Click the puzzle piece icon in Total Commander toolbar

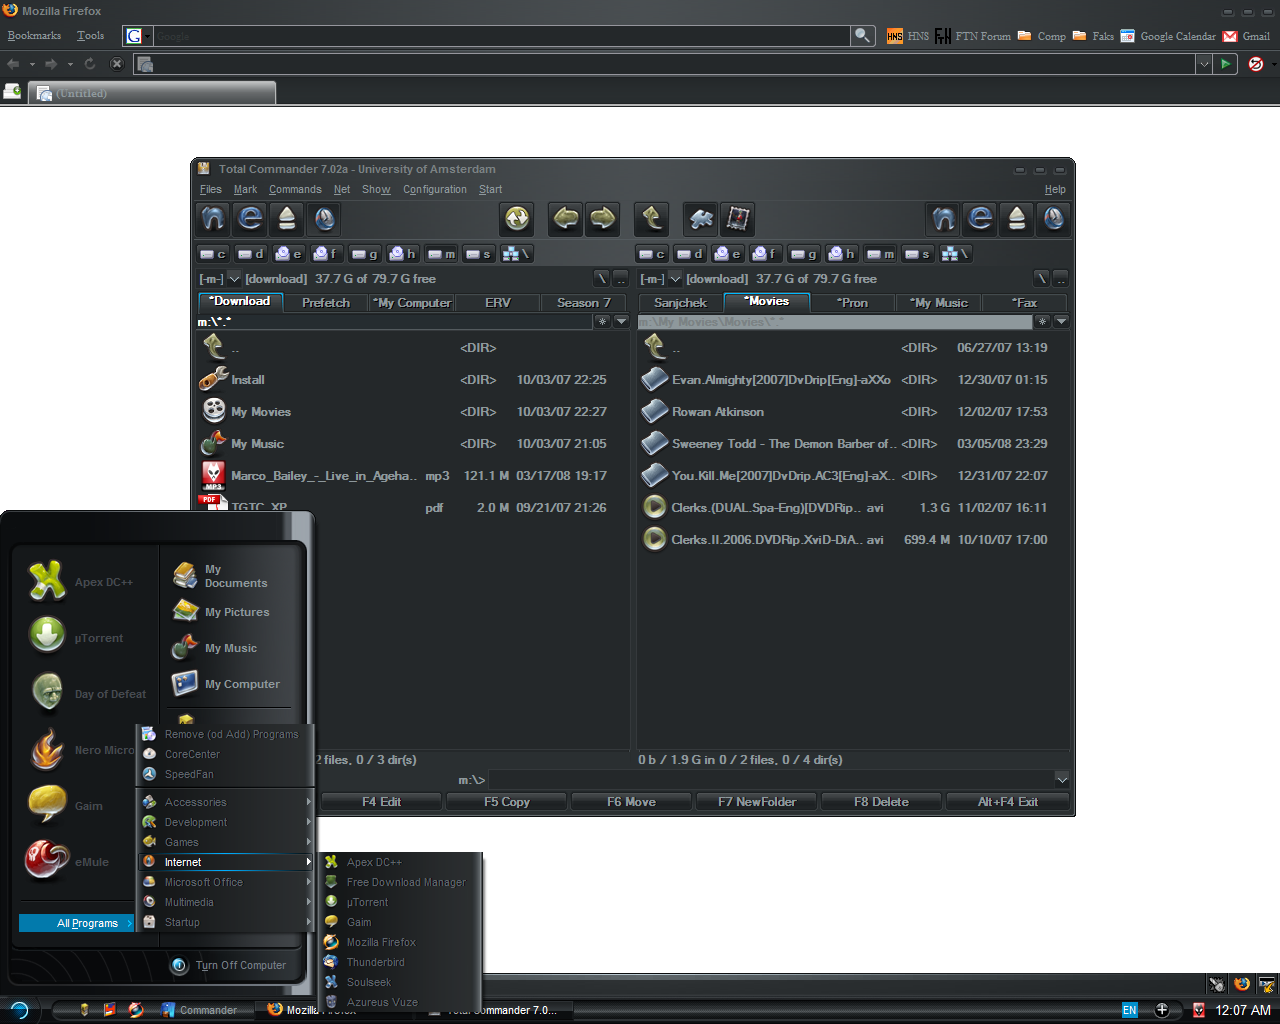pyautogui.click(x=701, y=218)
